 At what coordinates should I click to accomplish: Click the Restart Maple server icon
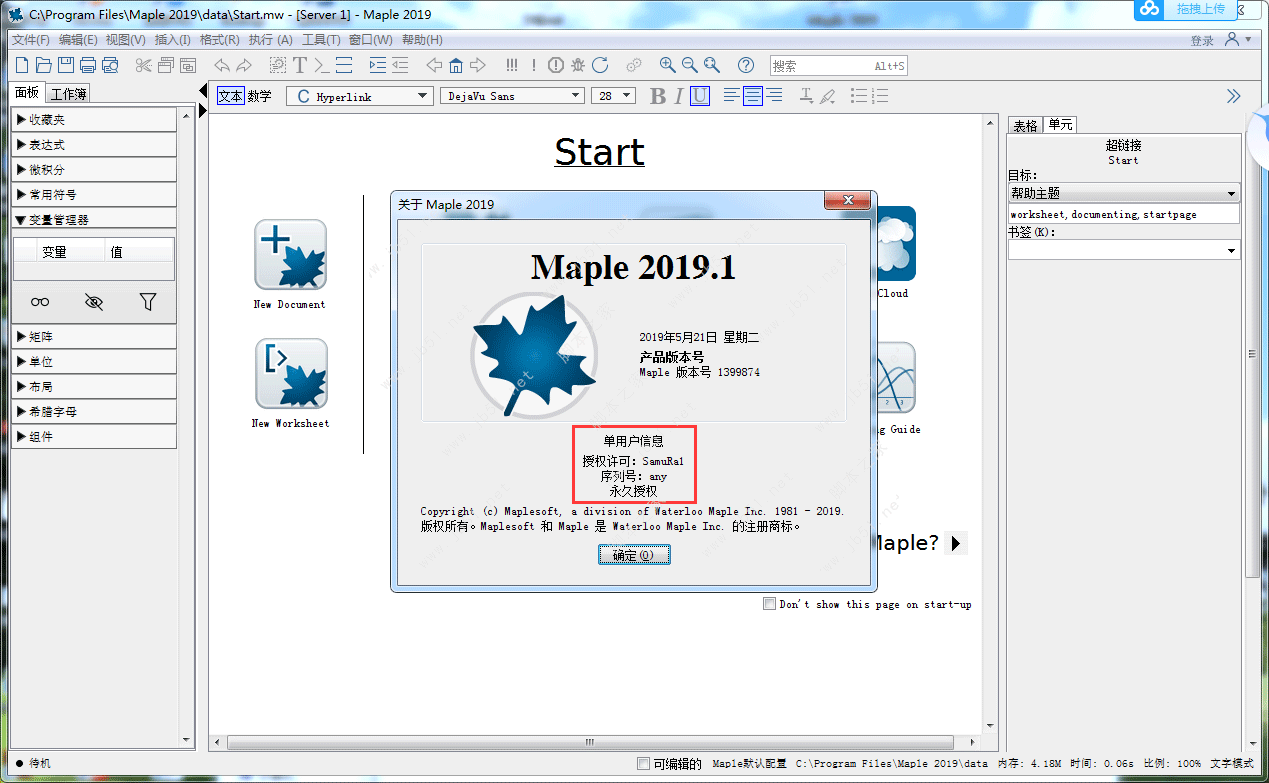point(600,65)
